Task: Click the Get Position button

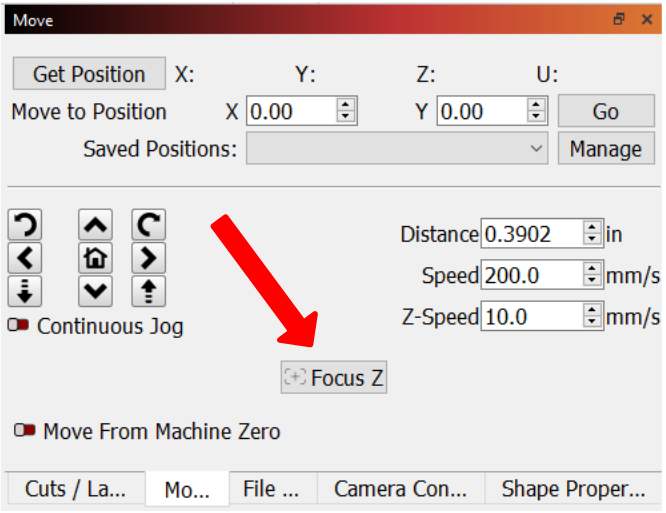Action: point(89,74)
